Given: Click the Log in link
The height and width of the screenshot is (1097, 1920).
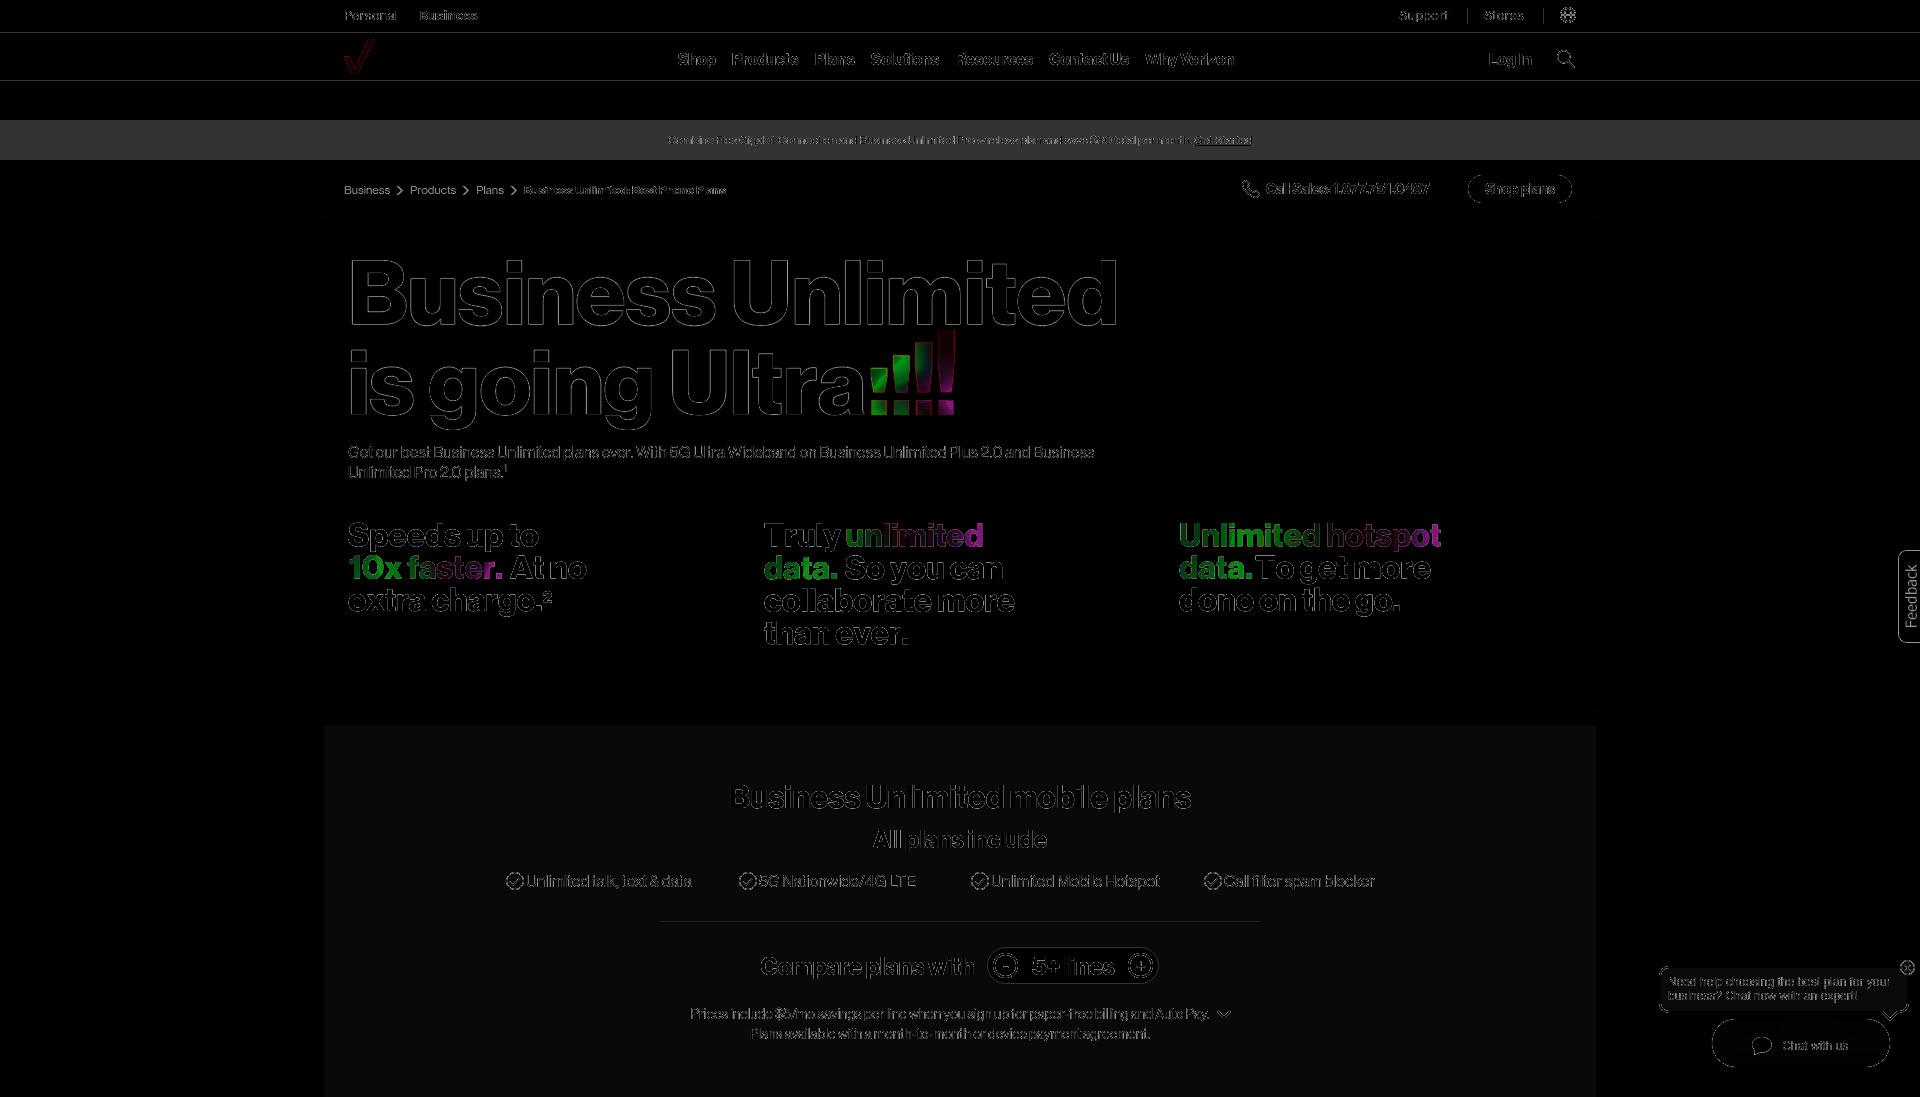Looking at the screenshot, I should tap(1510, 59).
